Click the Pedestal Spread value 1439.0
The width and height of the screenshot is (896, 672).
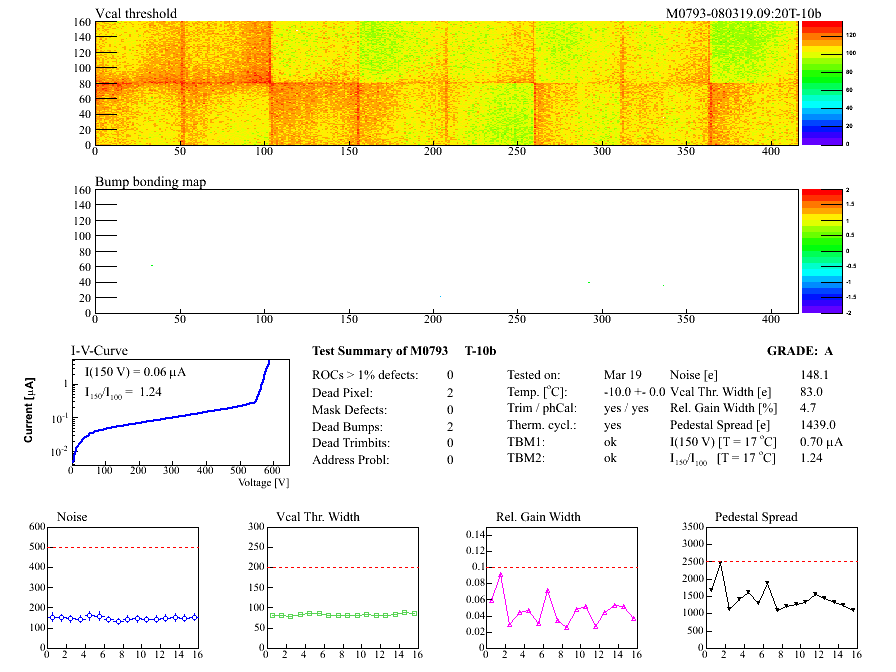818,425
